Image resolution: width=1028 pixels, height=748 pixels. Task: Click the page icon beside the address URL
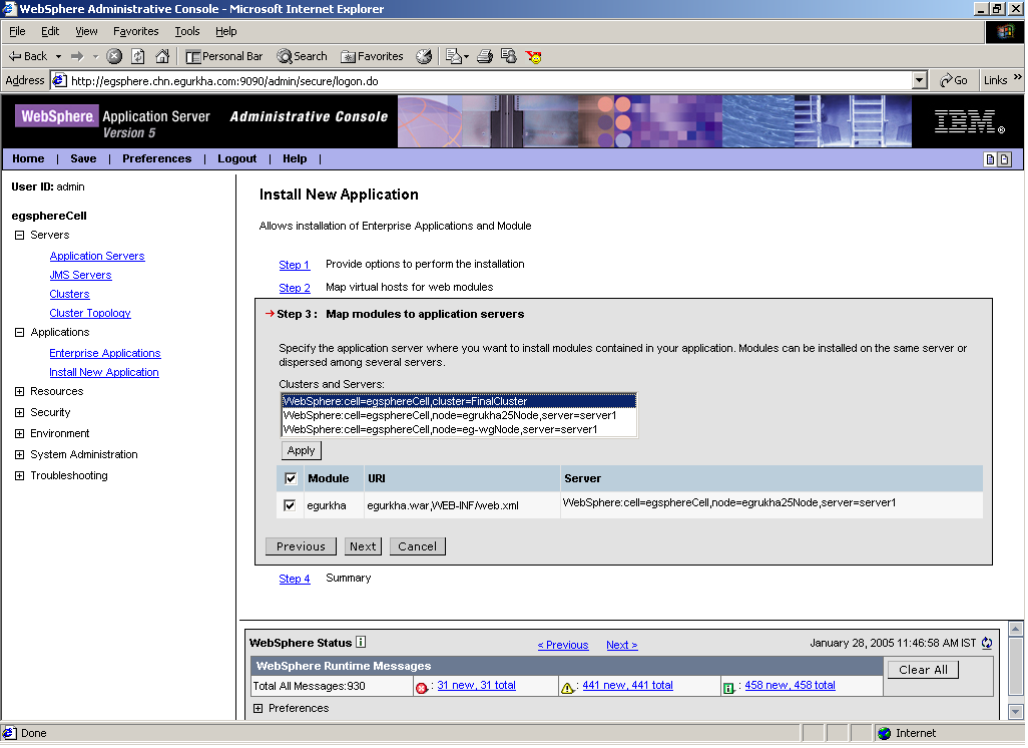pyautogui.click(x=60, y=81)
